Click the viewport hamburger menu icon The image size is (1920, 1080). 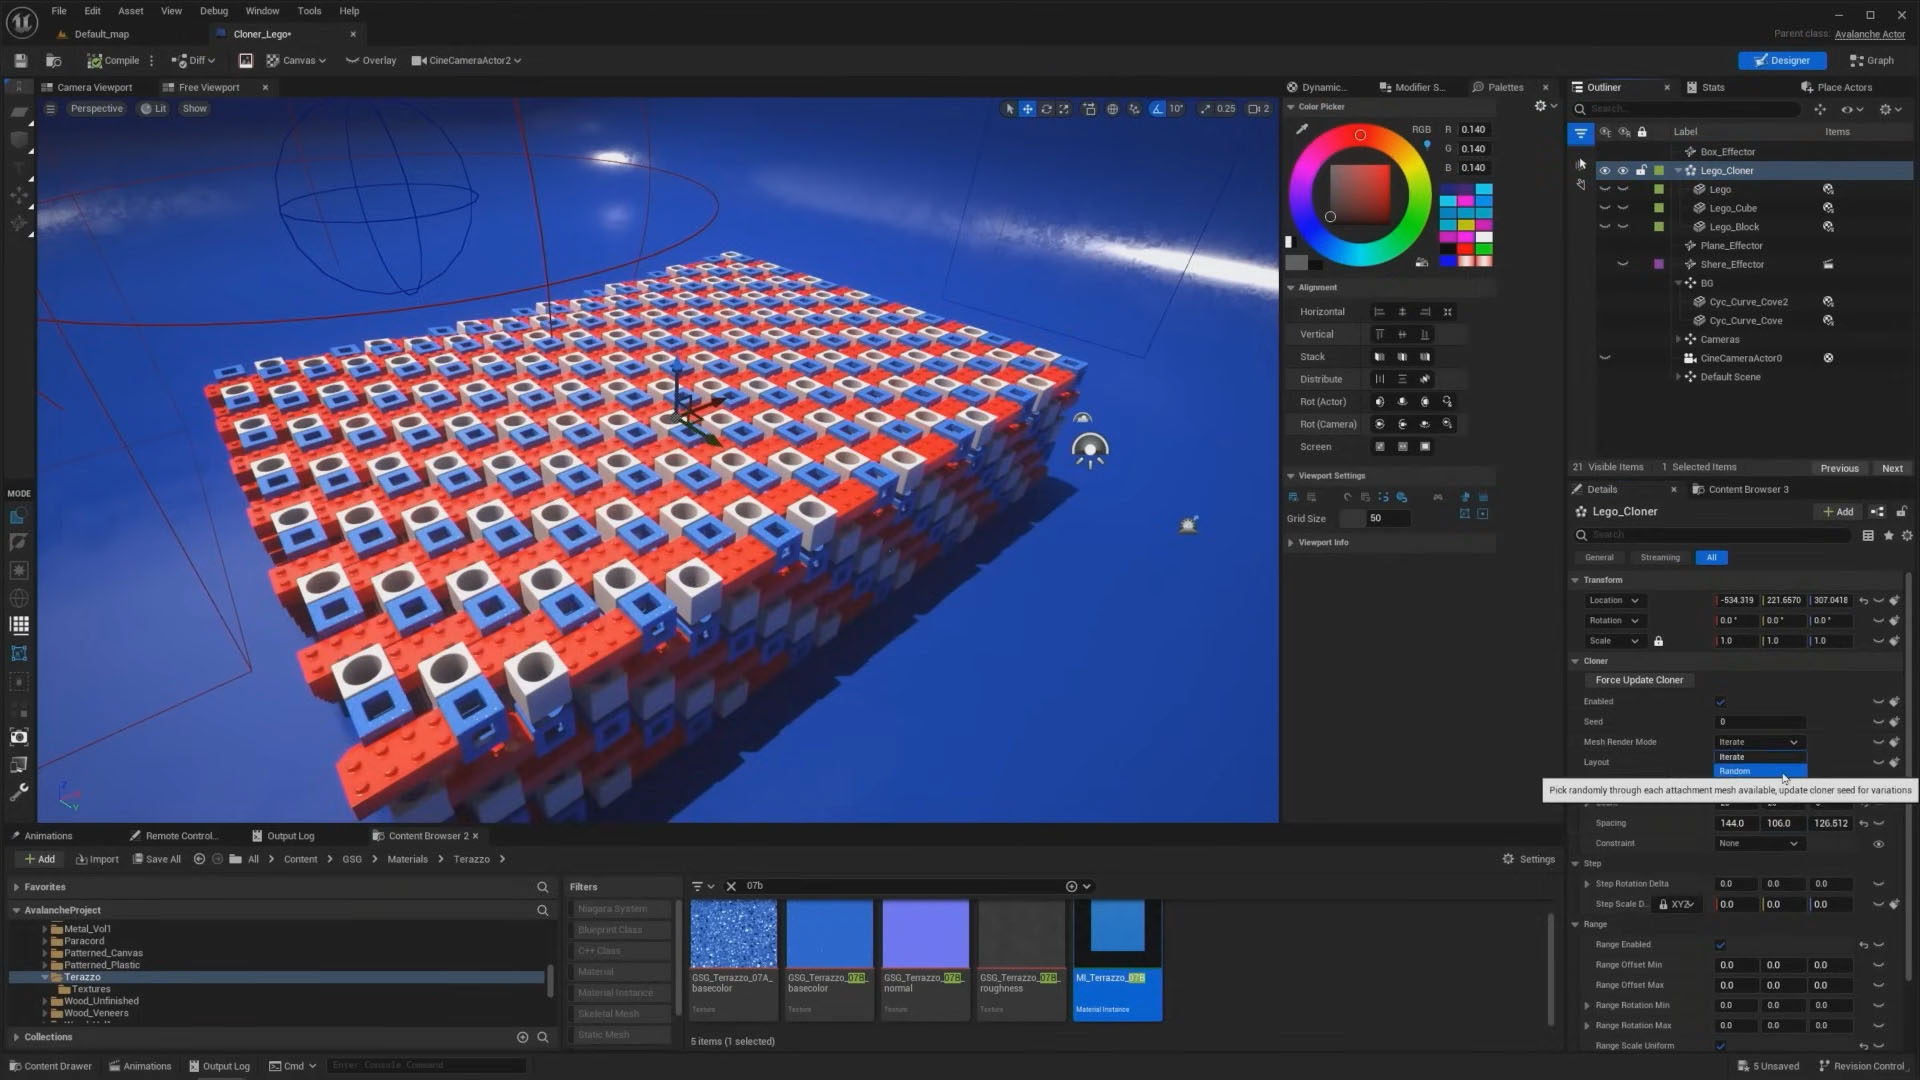point(50,109)
